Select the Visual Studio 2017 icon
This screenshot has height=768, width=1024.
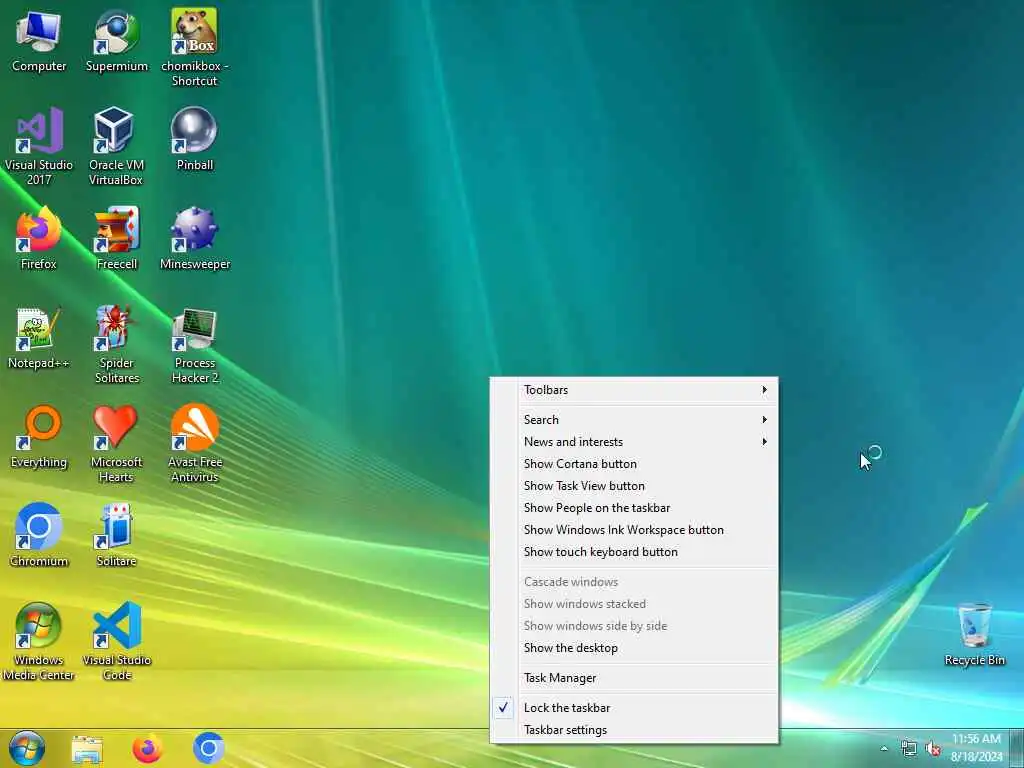[x=39, y=146]
